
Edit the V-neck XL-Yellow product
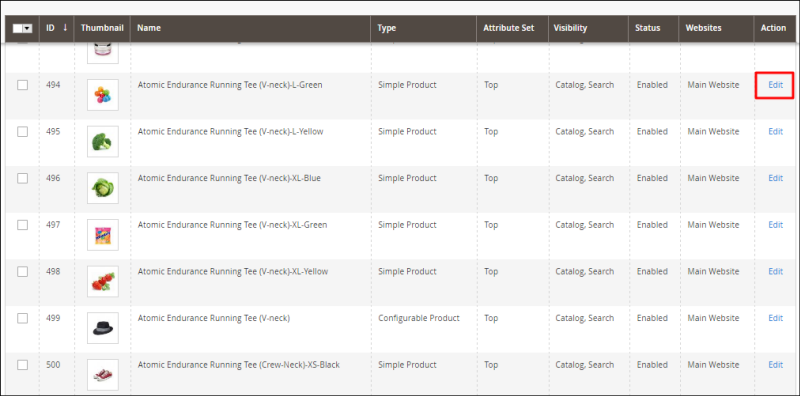pos(776,271)
